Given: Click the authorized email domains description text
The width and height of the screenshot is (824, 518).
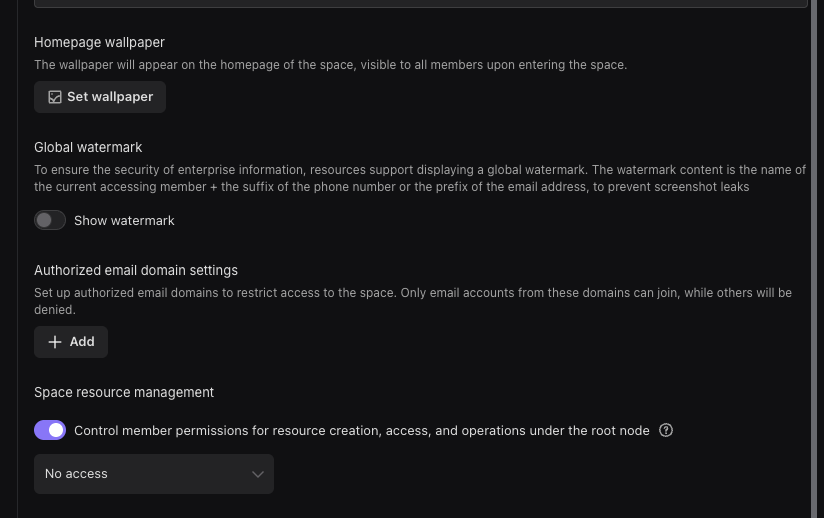Looking at the screenshot, I should (x=412, y=301).
